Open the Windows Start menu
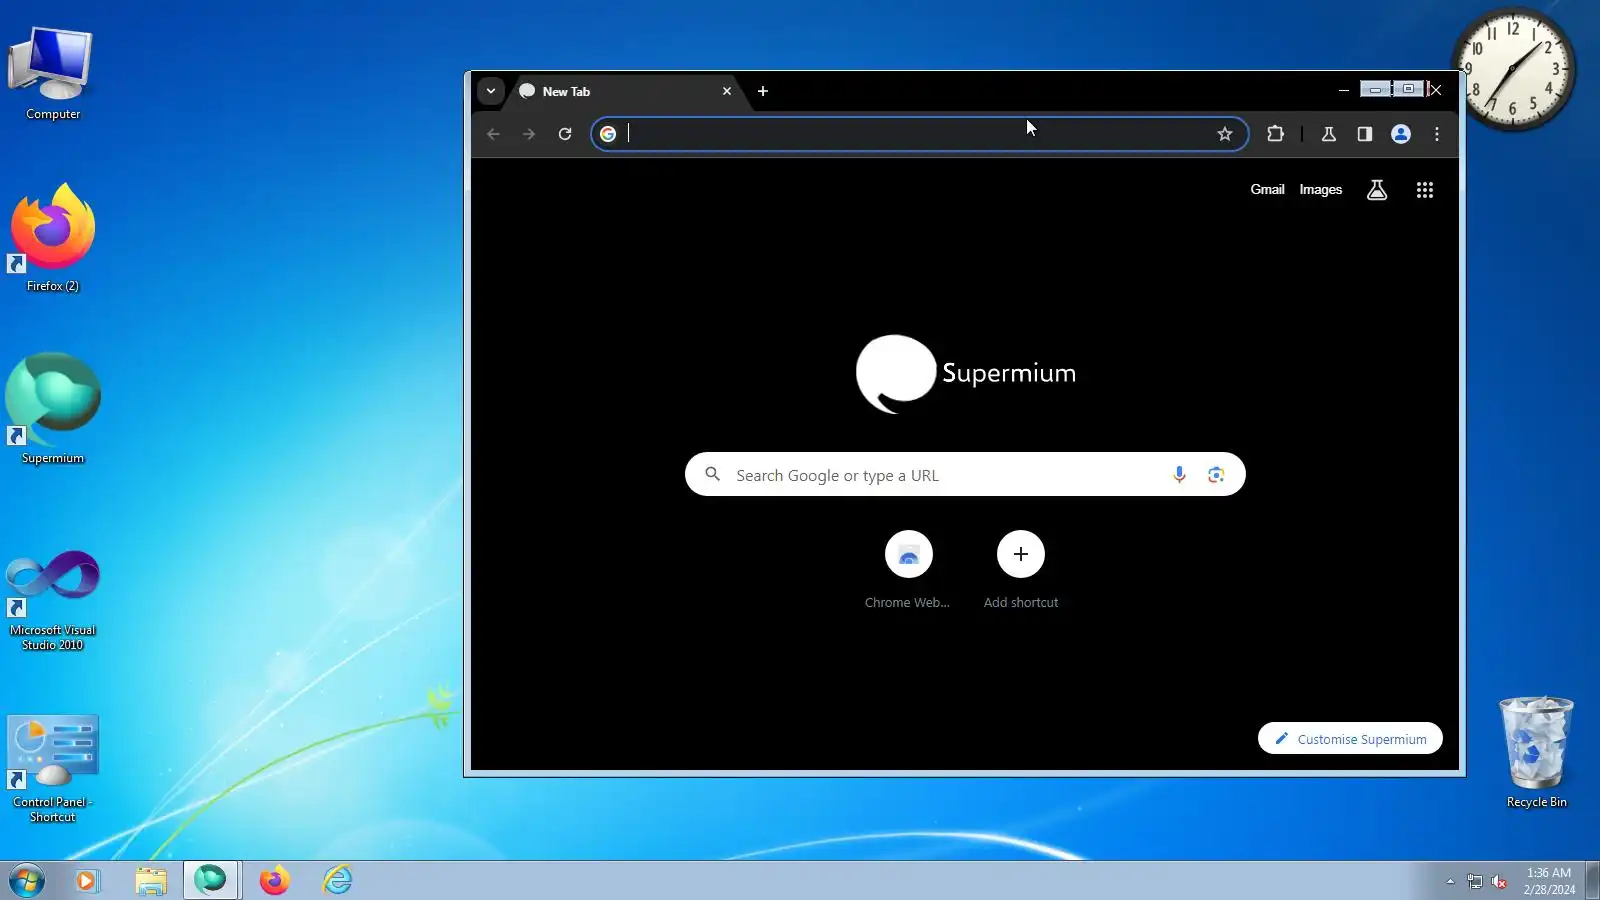This screenshot has width=1600, height=900. (27, 881)
